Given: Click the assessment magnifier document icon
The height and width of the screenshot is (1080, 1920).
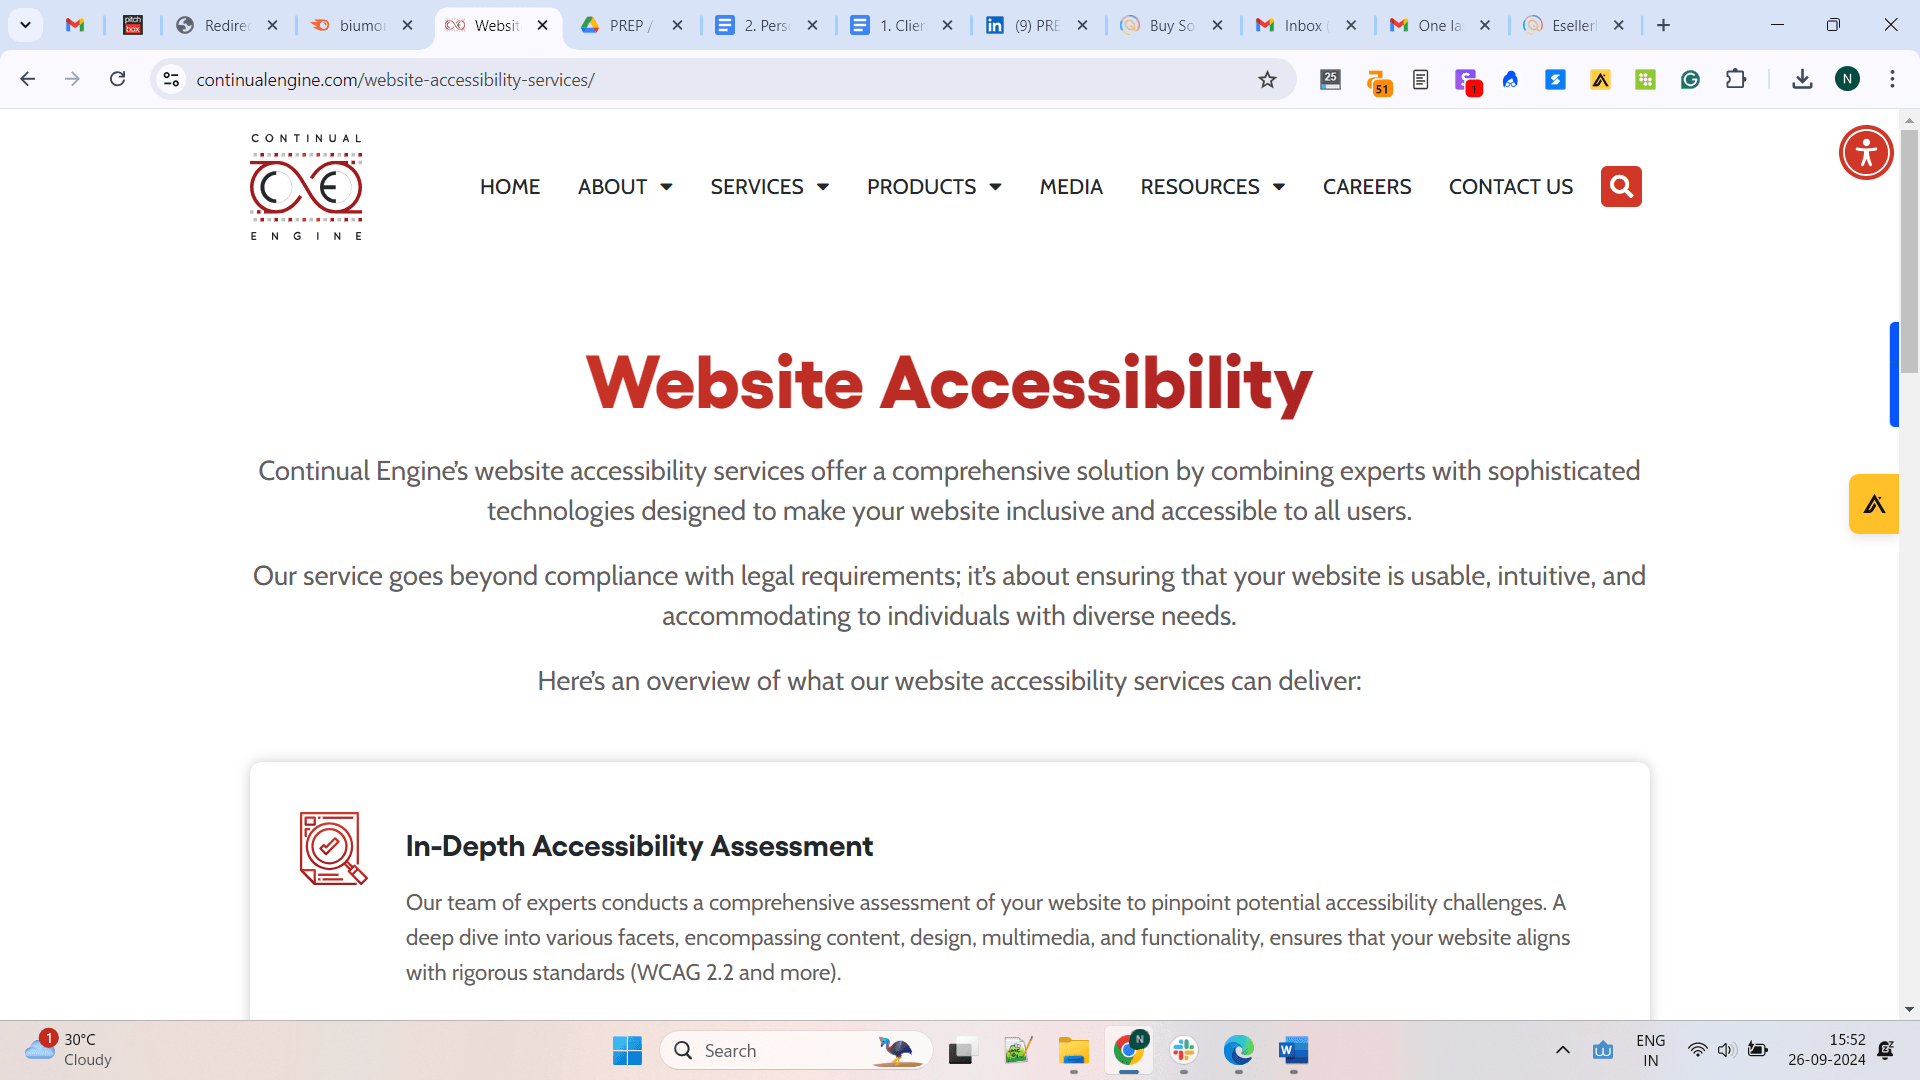Looking at the screenshot, I should point(333,848).
